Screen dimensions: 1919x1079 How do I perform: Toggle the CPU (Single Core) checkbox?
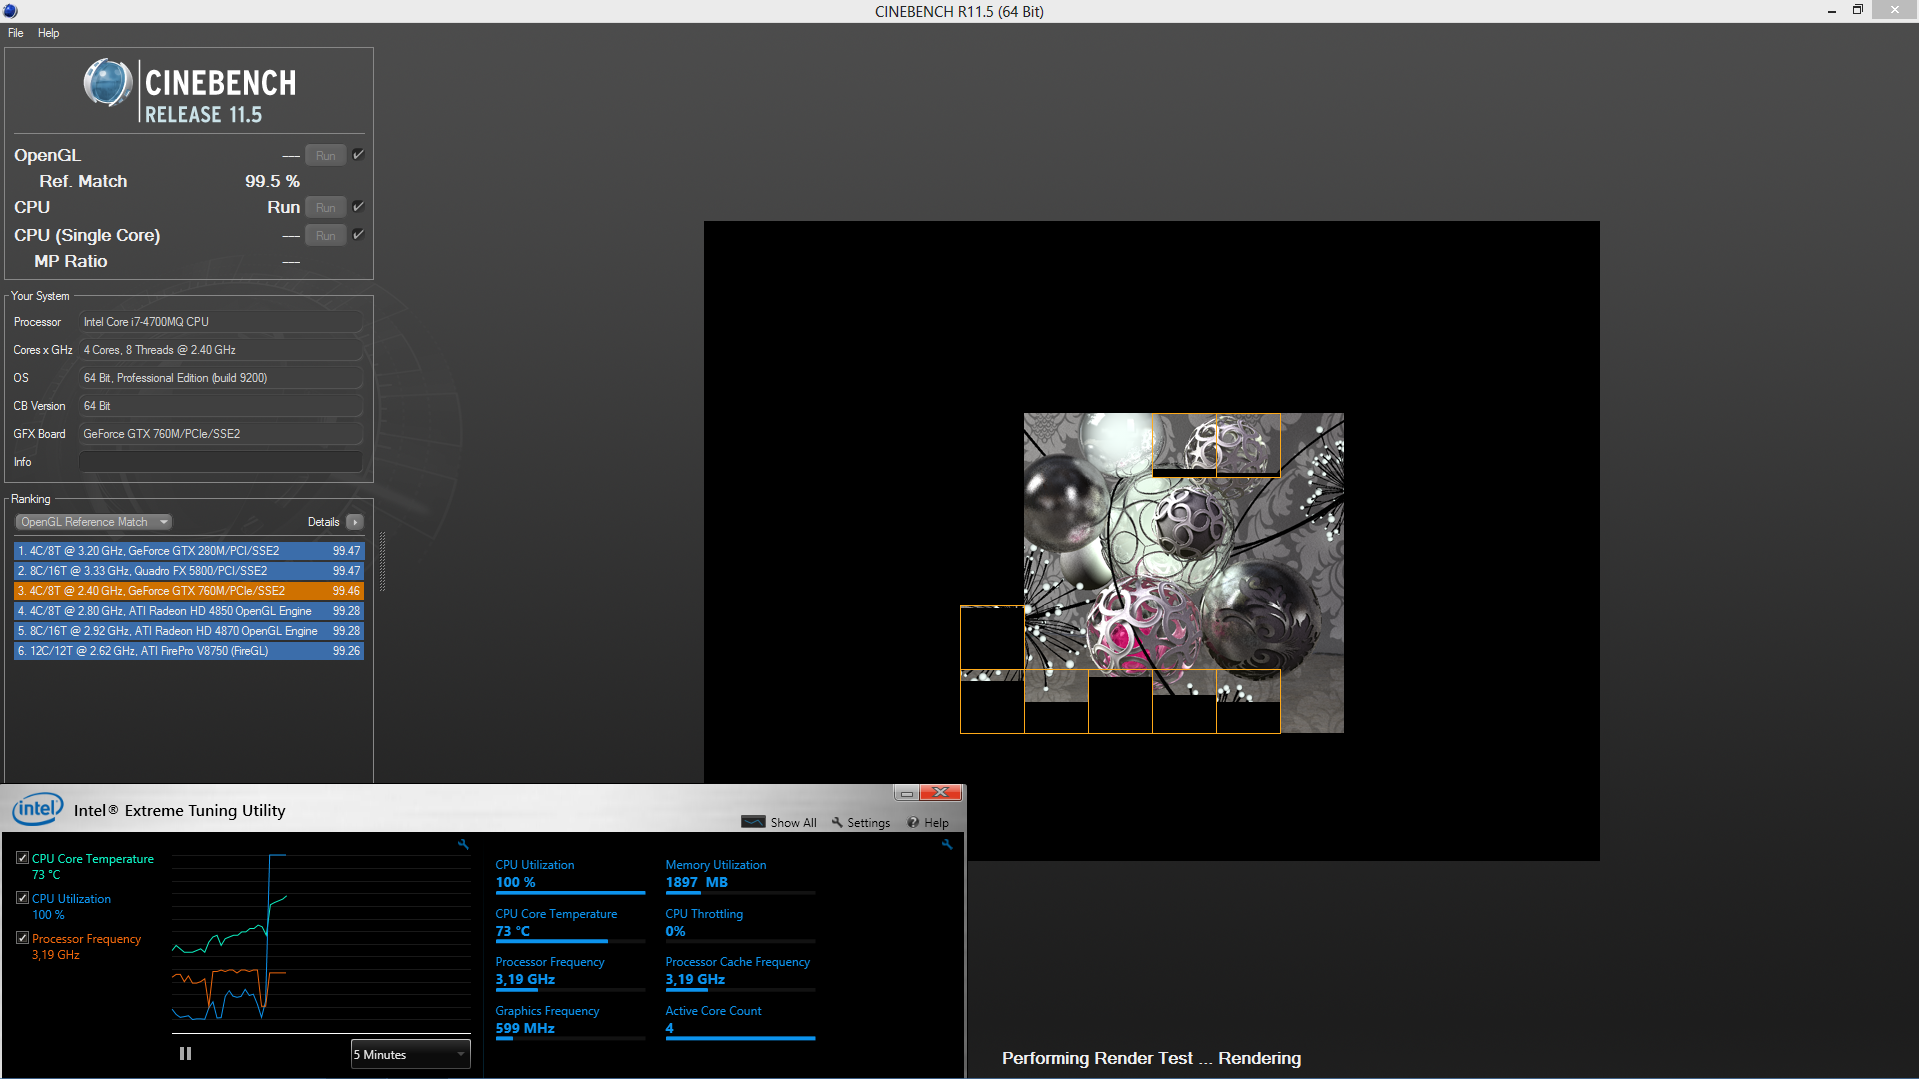pyautogui.click(x=358, y=234)
